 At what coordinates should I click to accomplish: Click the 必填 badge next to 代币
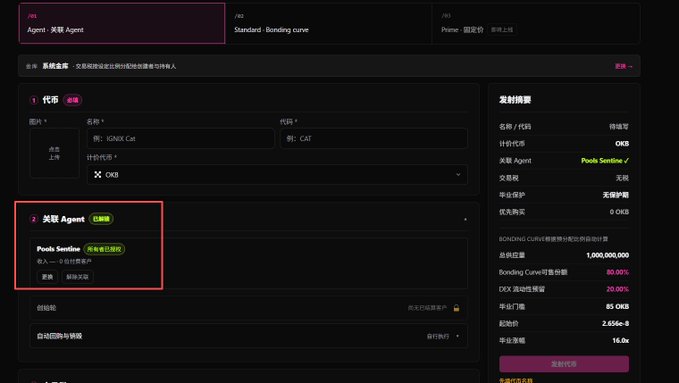[x=72, y=100]
